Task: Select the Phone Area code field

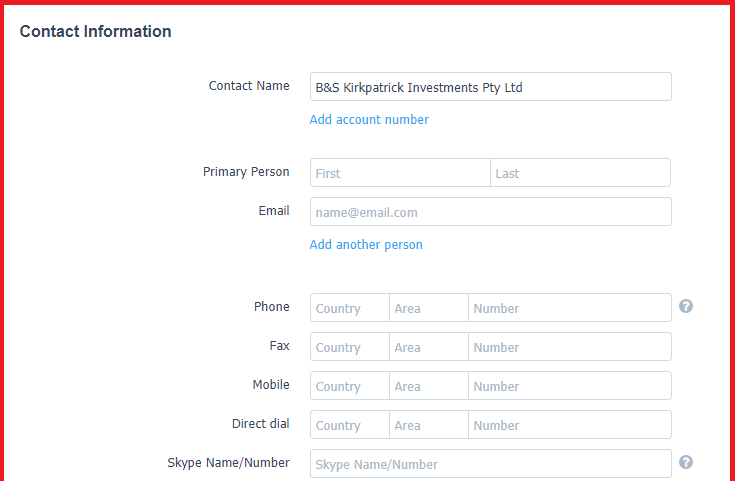Action: pyautogui.click(x=429, y=308)
